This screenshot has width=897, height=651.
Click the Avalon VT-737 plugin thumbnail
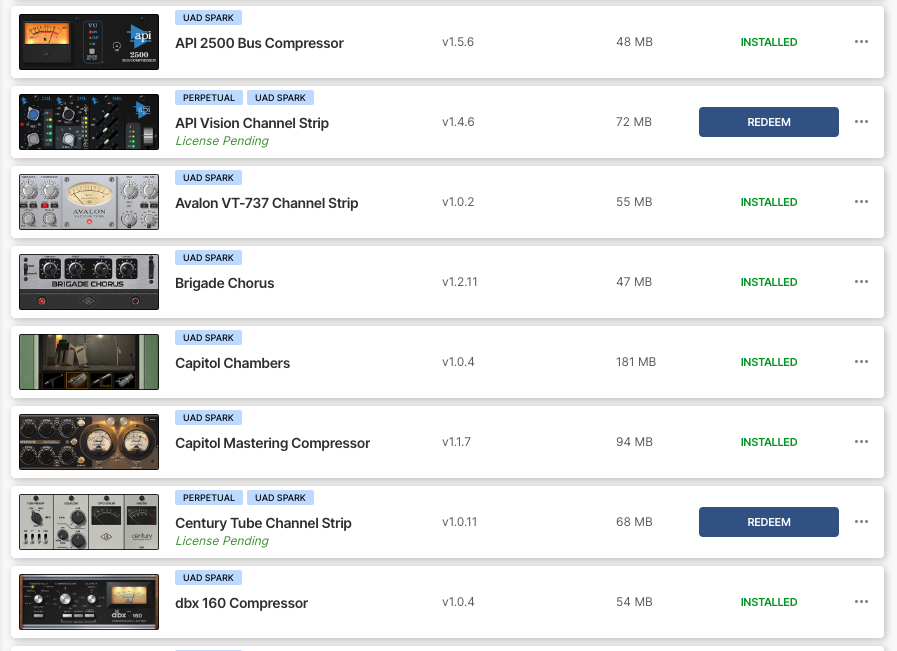point(89,202)
